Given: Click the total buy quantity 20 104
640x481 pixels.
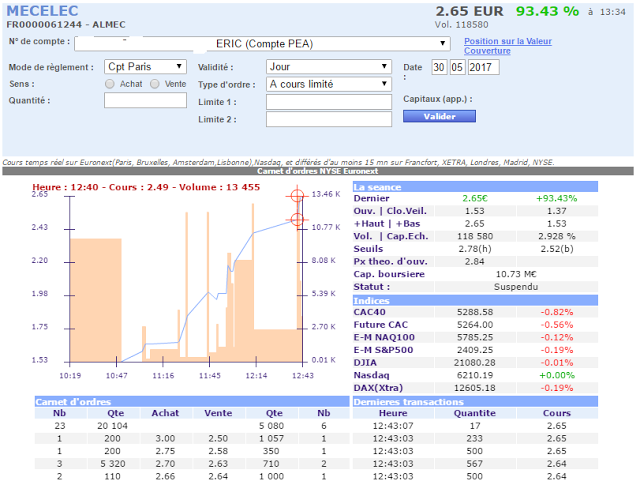Looking at the screenshot, I should tap(112, 426).
